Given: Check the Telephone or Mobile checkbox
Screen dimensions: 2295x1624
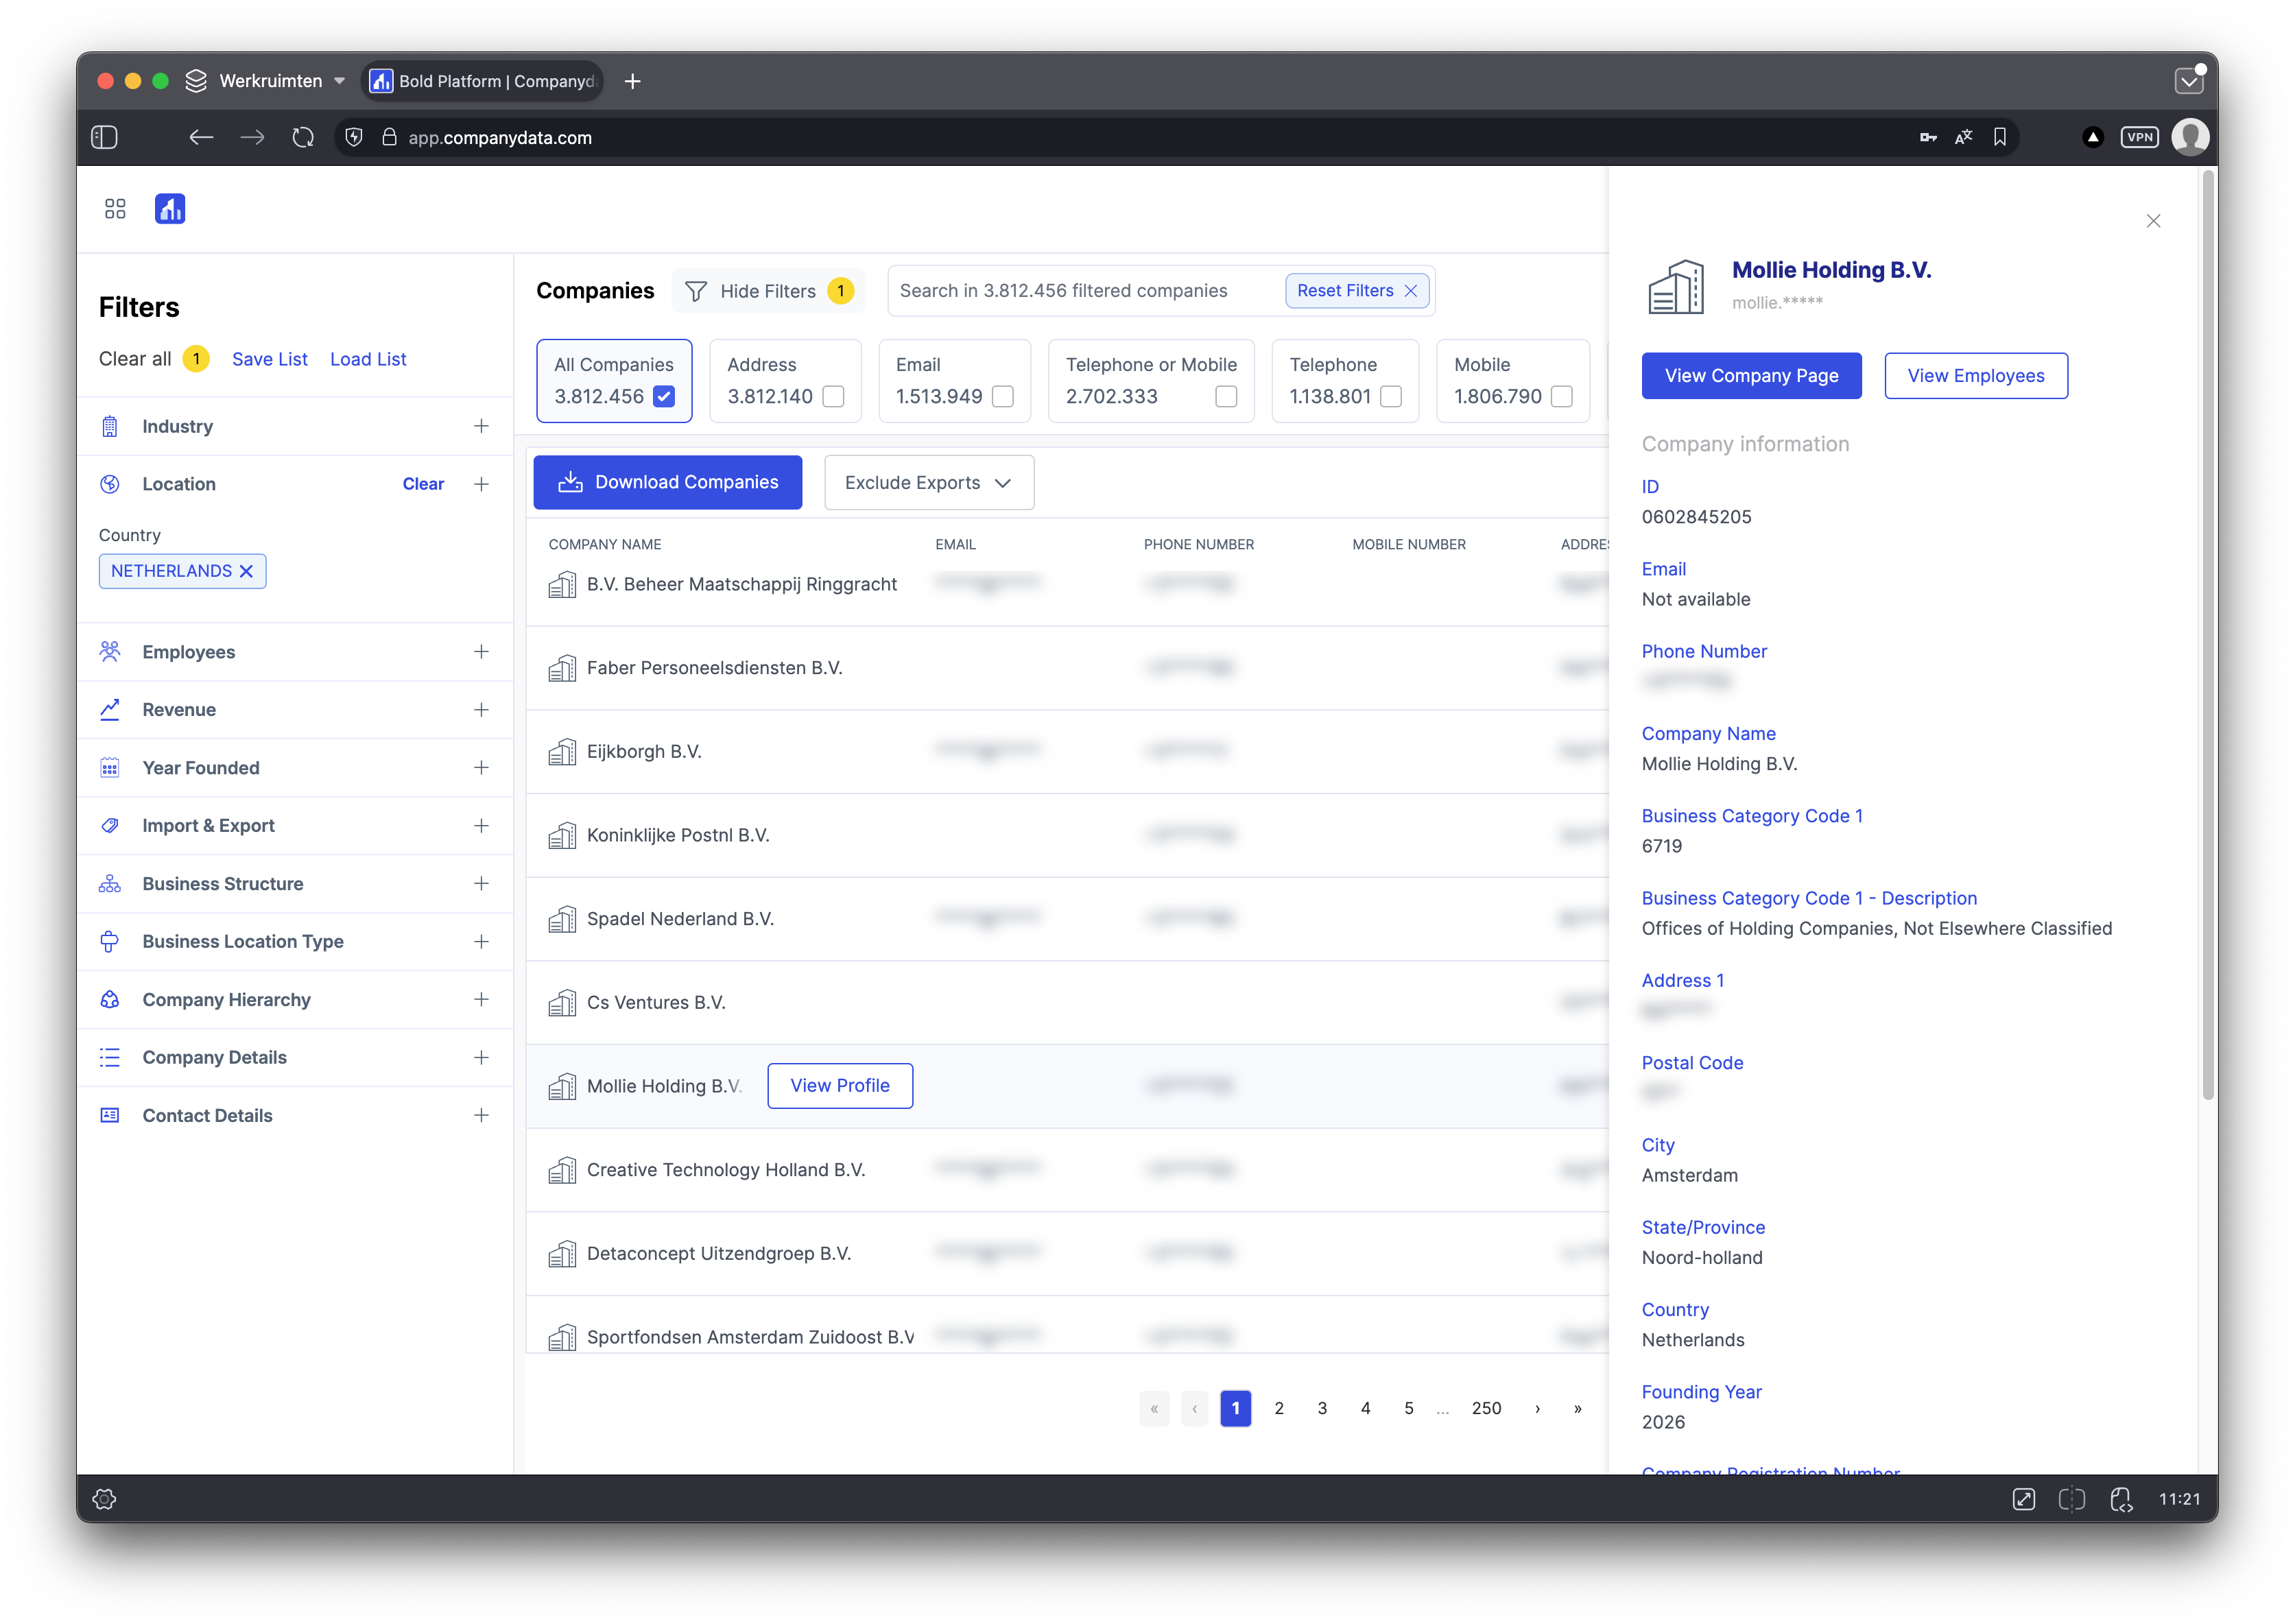Looking at the screenshot, I should [1226, 397].
